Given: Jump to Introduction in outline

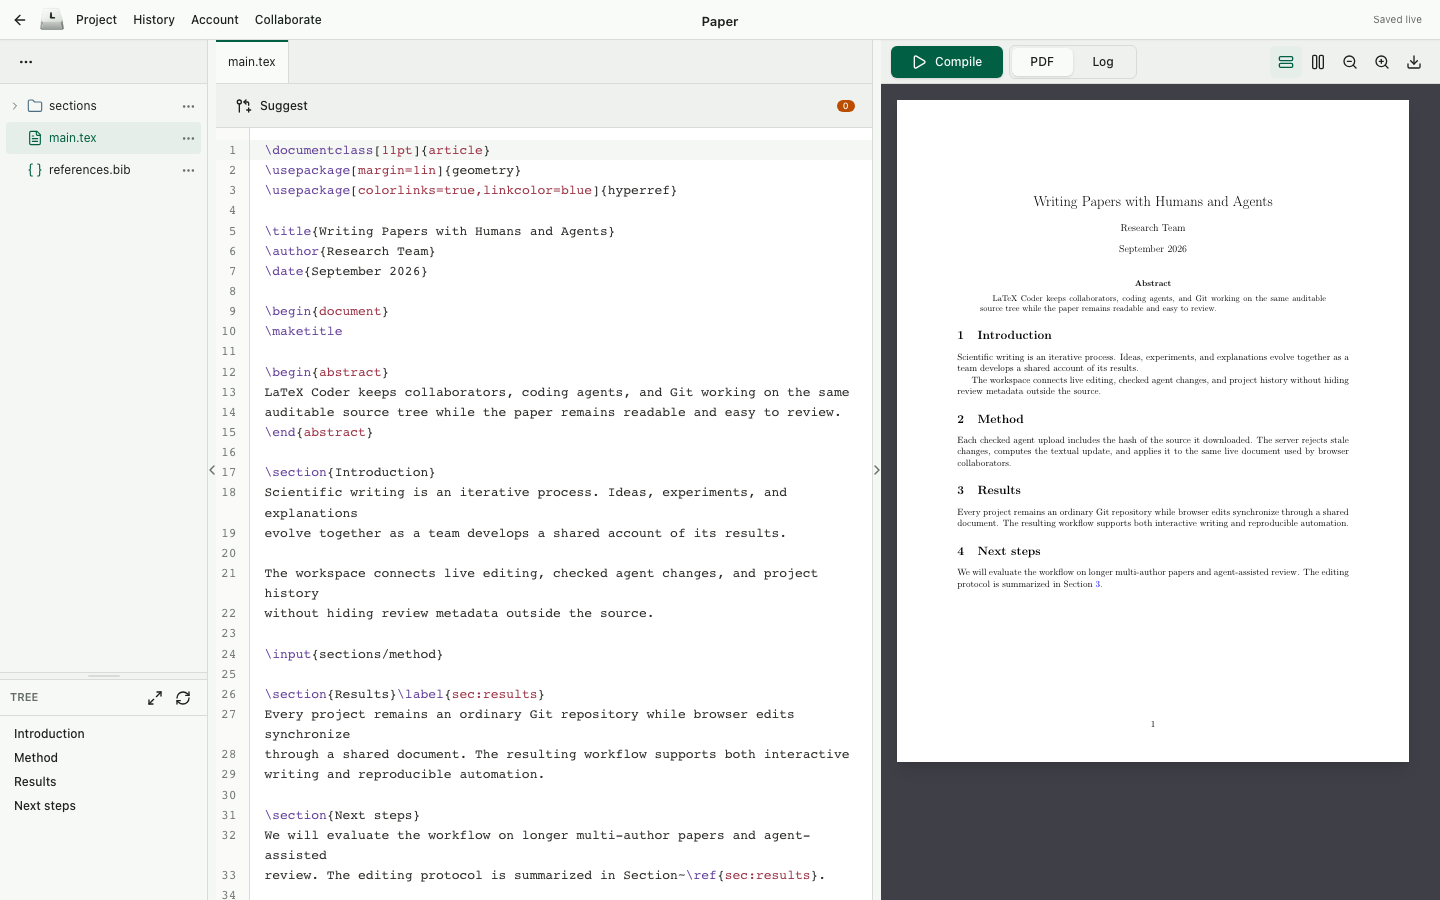Looking at the screenshot, I should (x=49, y=734).
